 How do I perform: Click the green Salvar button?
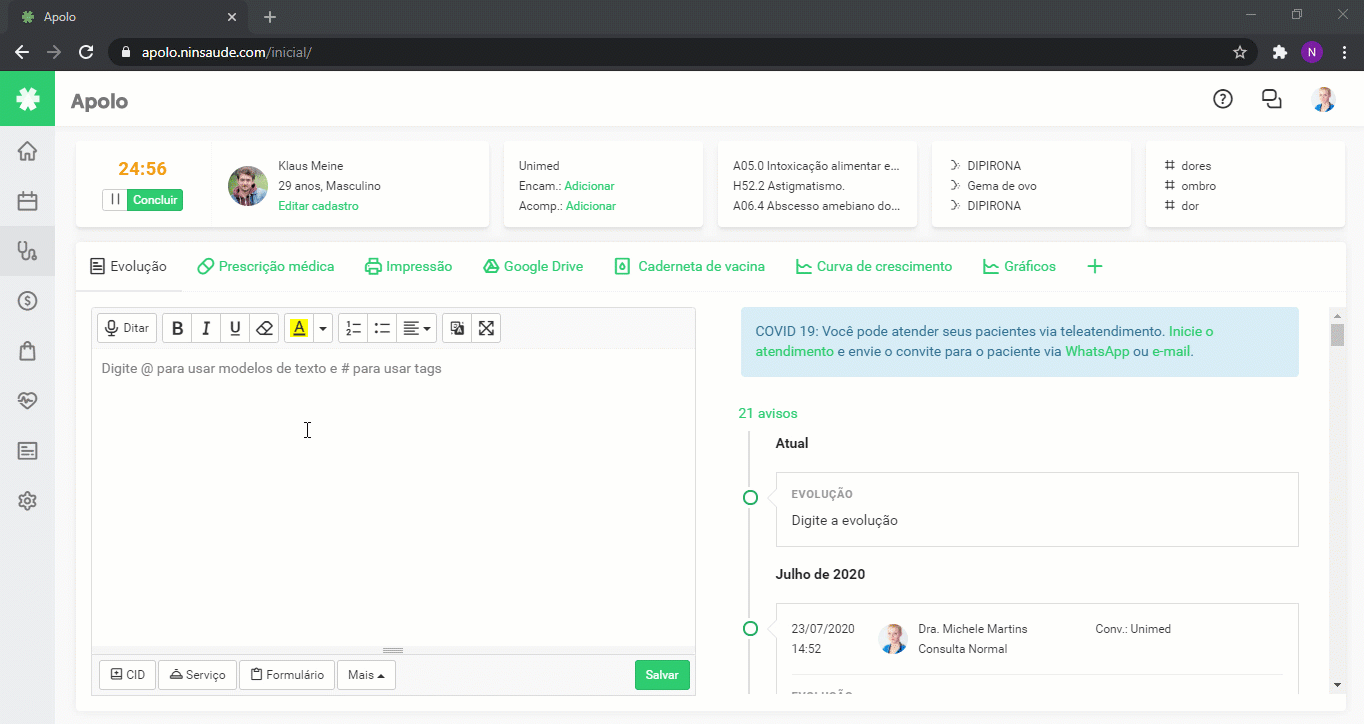[662, 675]
